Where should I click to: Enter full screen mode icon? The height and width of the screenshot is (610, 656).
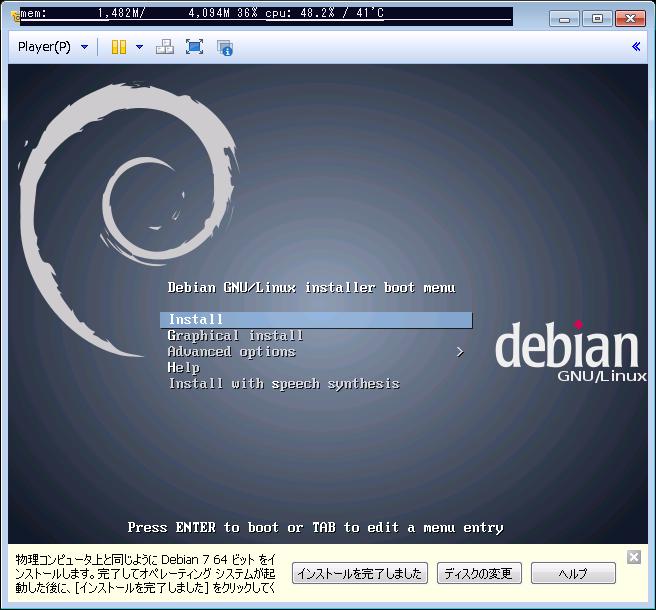[195, 47]
